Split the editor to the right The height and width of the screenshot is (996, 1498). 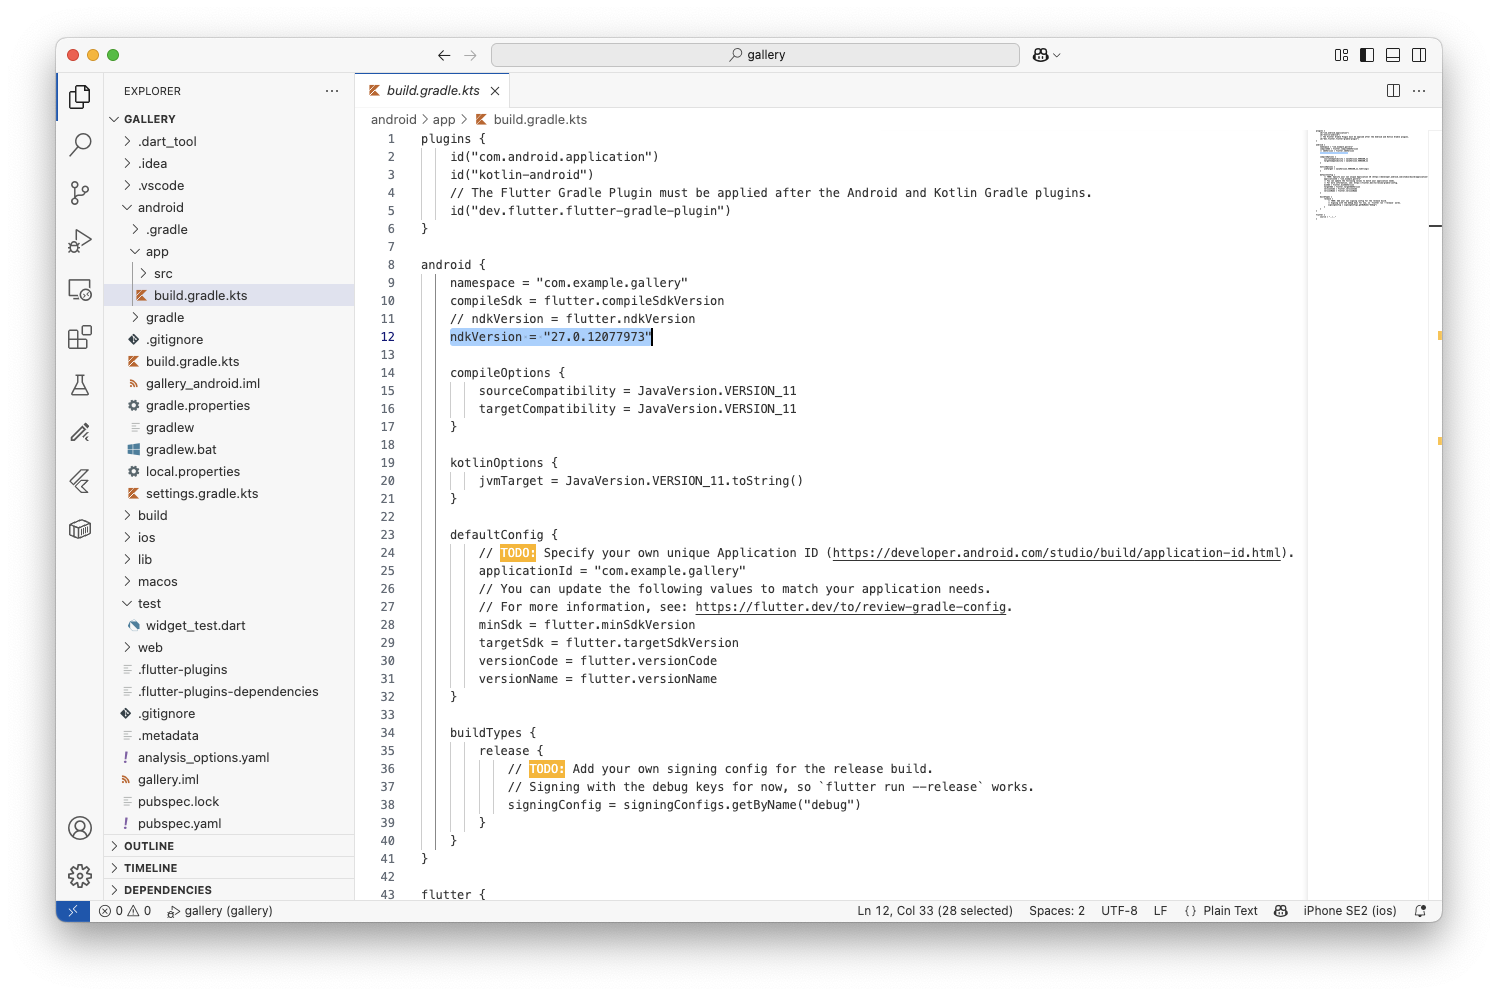coord(1393,91)
